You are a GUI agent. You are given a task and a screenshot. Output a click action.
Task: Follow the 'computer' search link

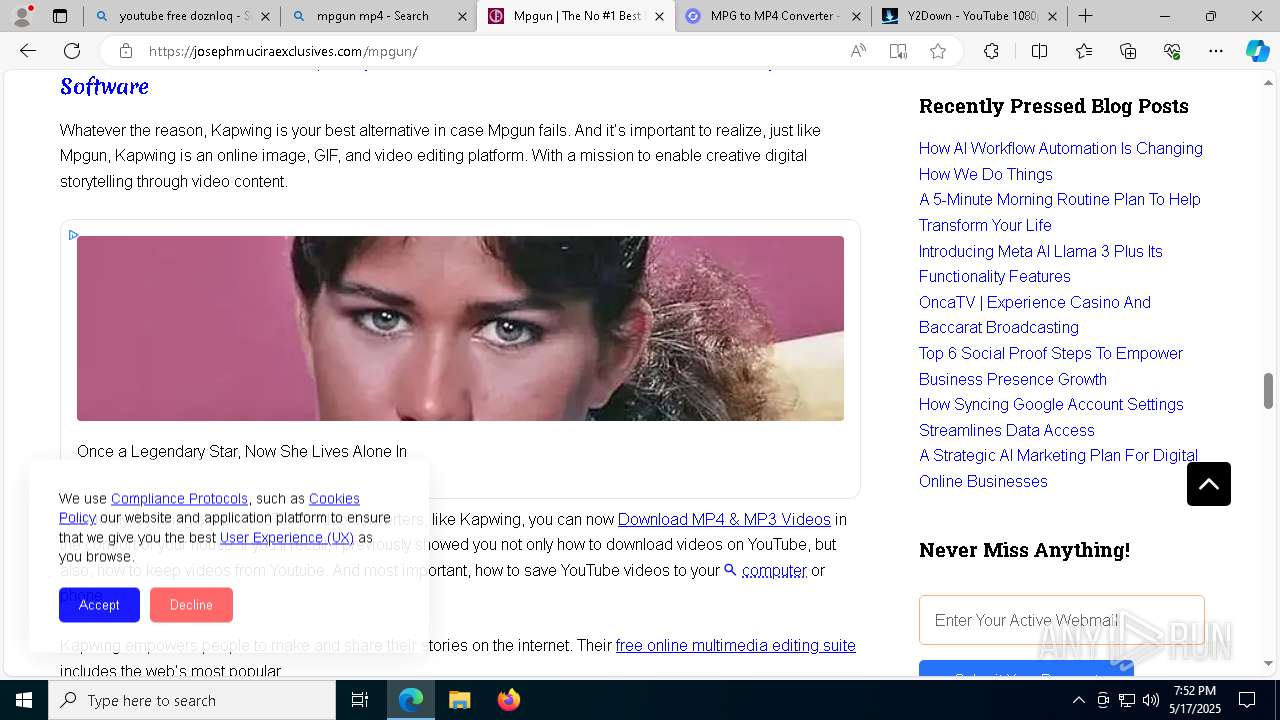pyautogui.click(x=774, y=570)
